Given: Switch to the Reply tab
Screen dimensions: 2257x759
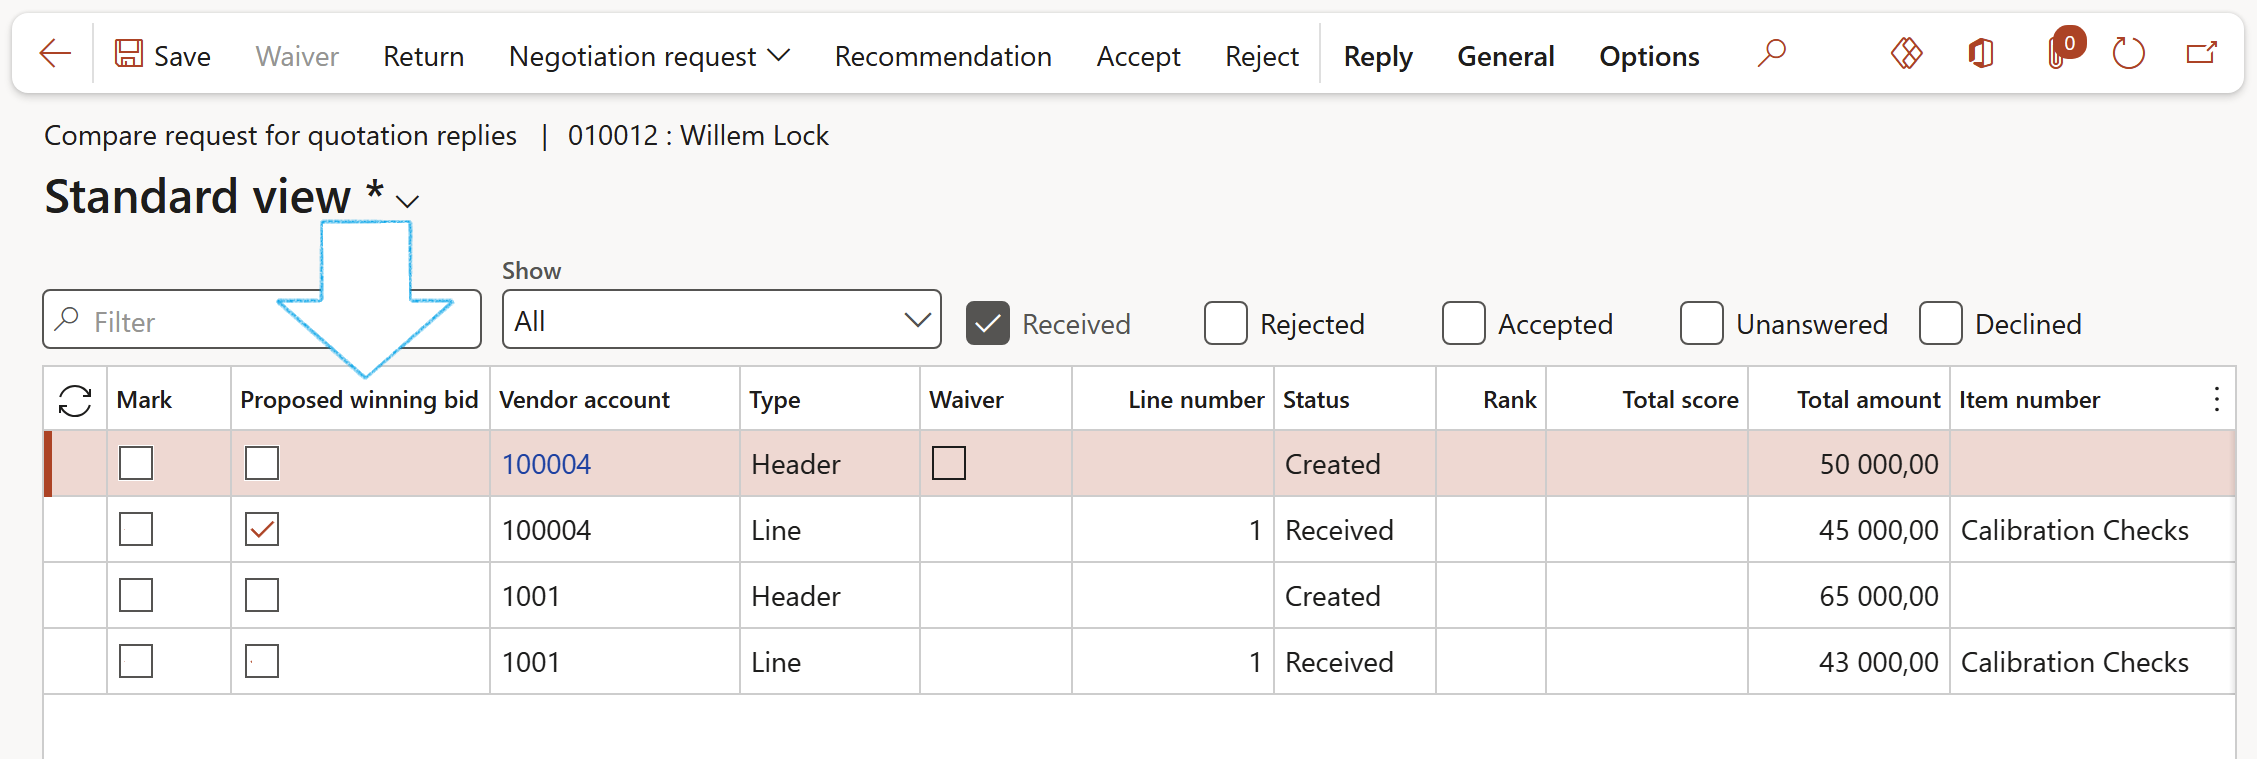Looking at the screenshot, I should point(1377,56).
